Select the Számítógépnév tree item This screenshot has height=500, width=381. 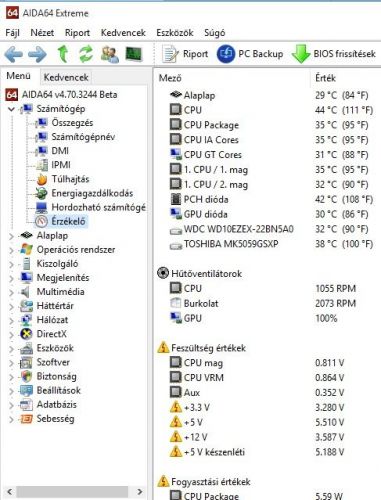point(83,137)
